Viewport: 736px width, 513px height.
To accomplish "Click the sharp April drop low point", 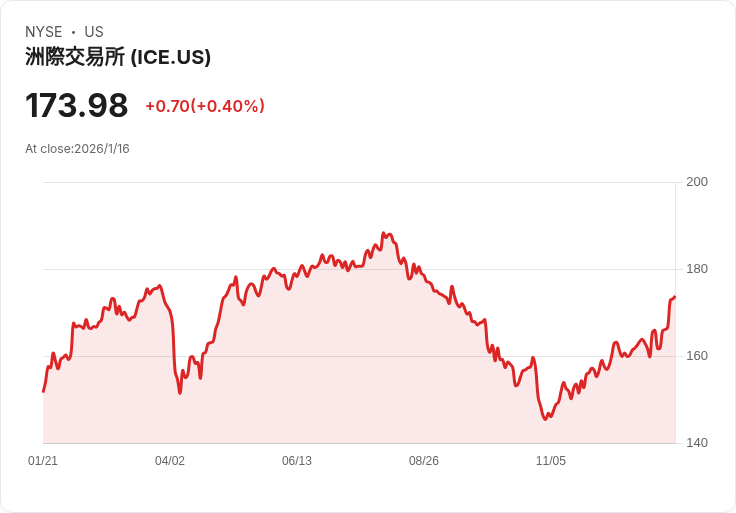I will click(180, 392).
